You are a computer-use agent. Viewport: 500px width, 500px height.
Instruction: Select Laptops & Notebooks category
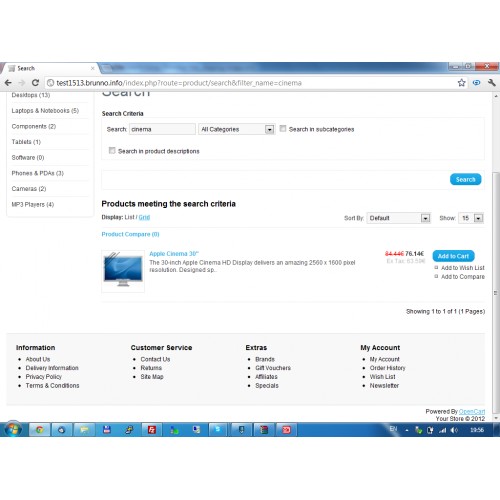[x=45, y=111]
